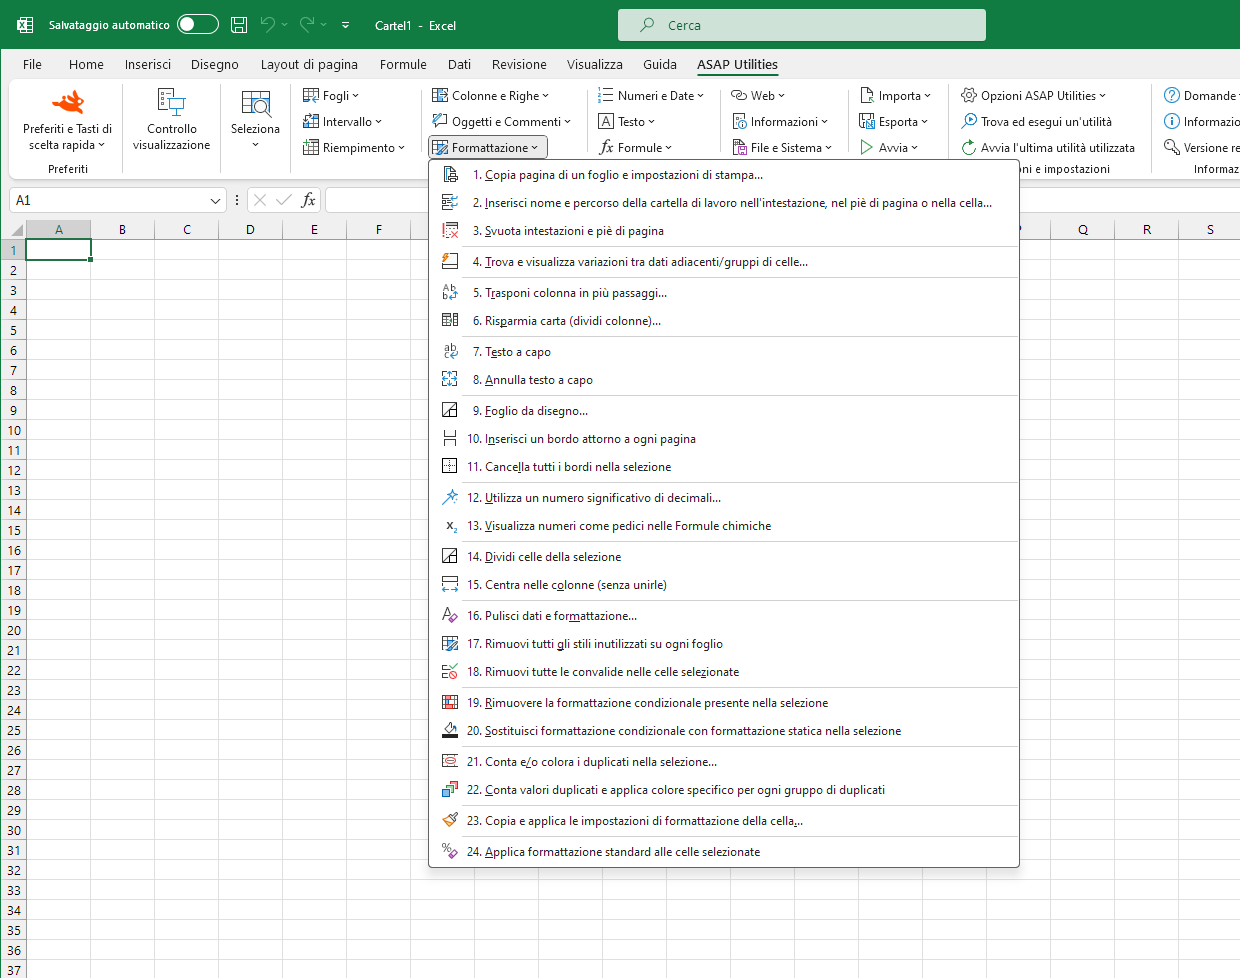
Task: Click the Testo a capo icon
Action: point(450,352)
